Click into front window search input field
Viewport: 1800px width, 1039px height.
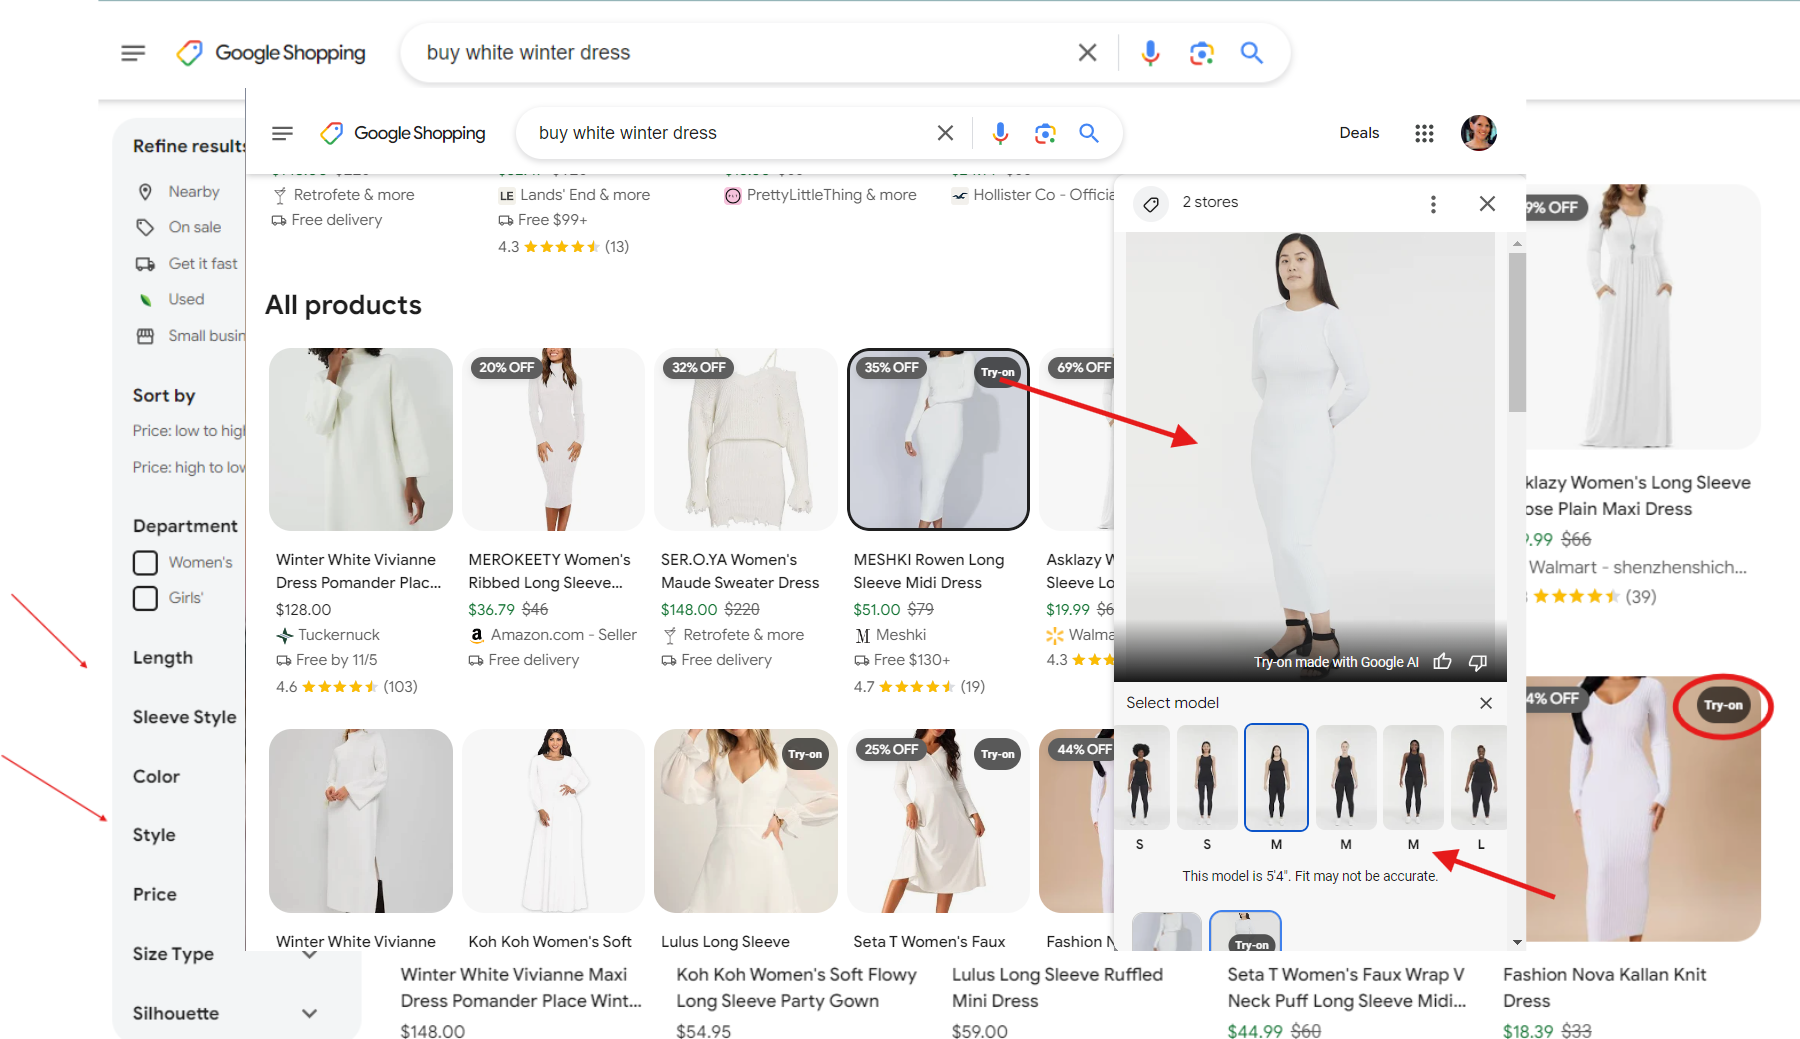(x=730, y=133)
